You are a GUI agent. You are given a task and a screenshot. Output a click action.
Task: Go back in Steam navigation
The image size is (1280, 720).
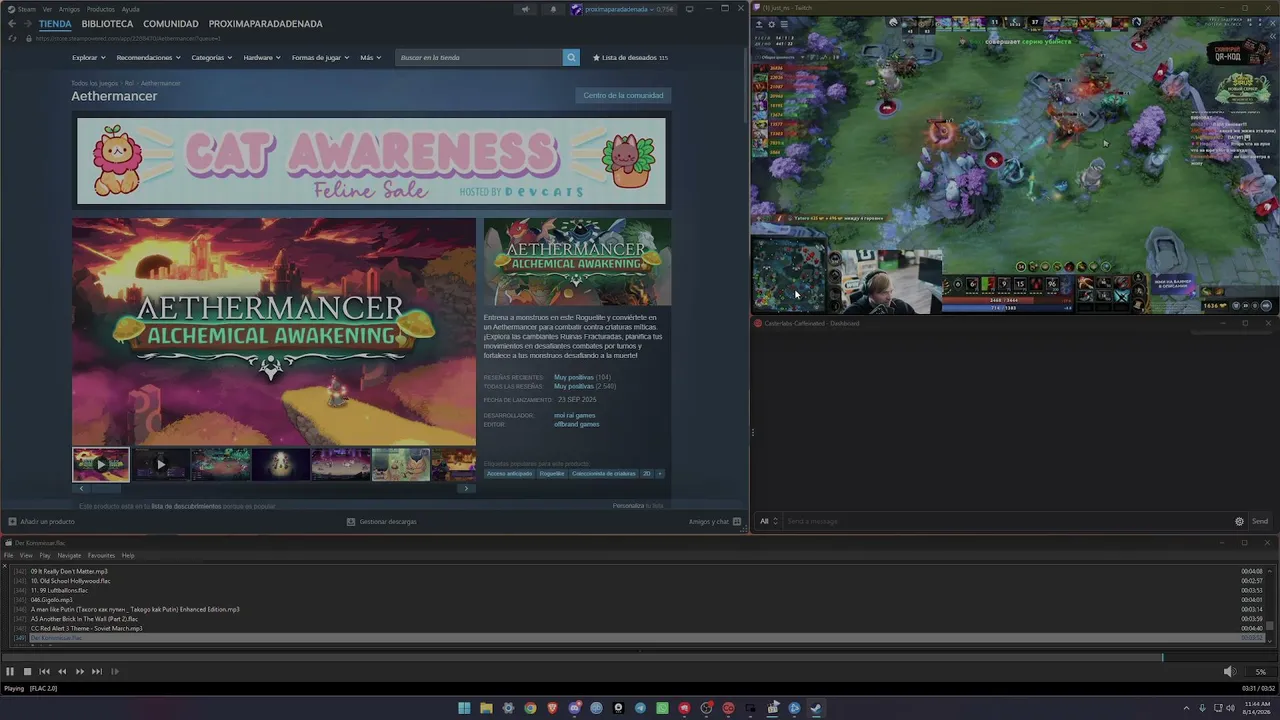(12, 24)
